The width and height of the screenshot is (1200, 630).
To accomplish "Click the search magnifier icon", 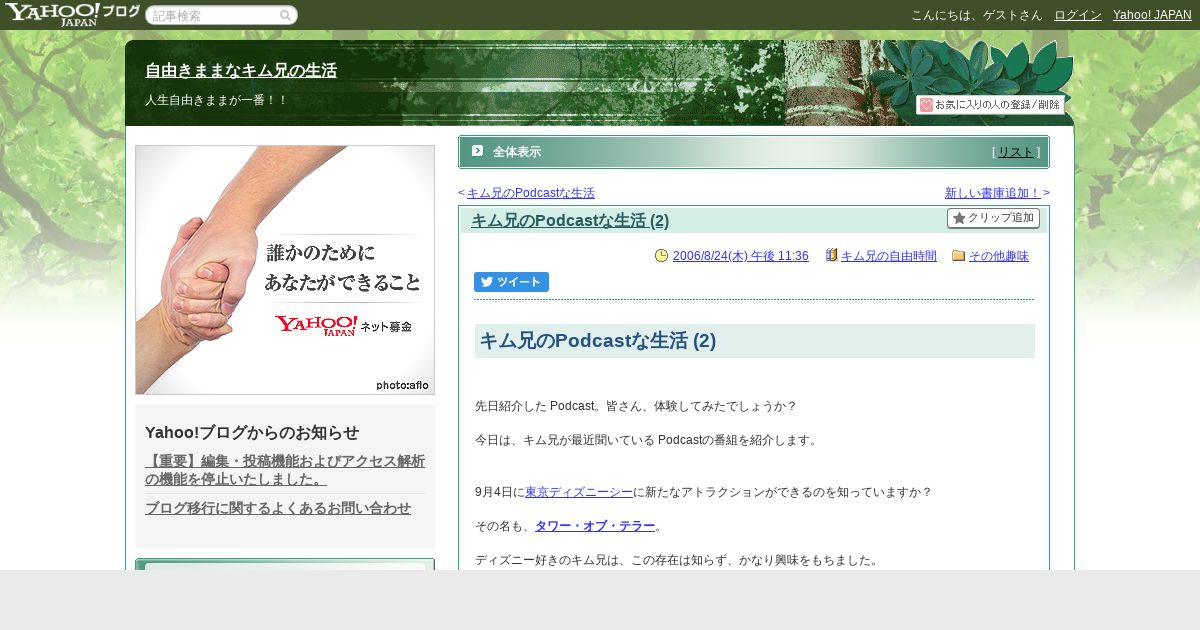I will pyautogui.click(x=285, y=16).
